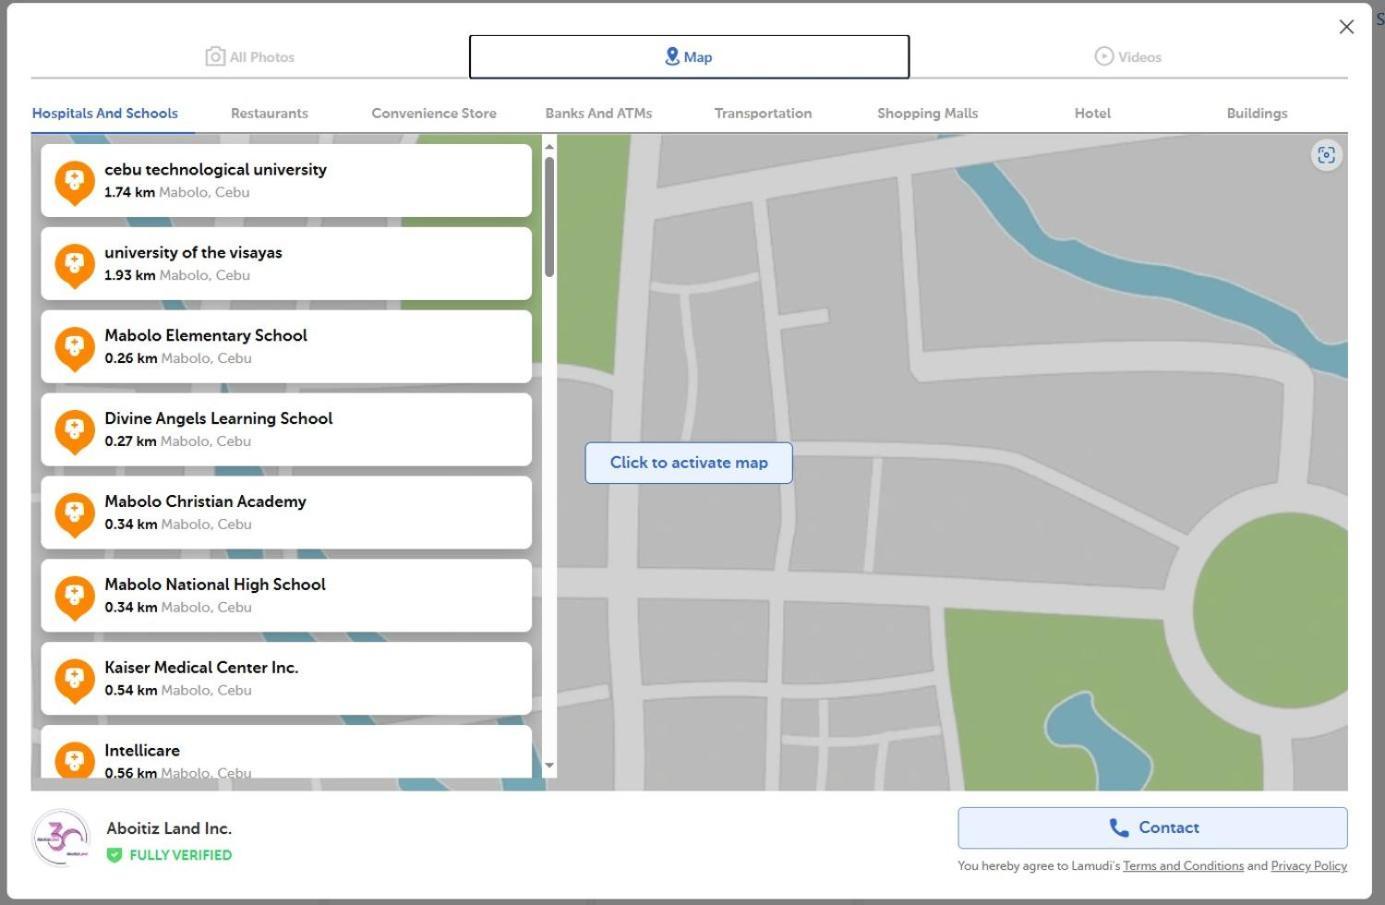Close the map dialog with the X
The width and height of the screenshot is (1385, 905).
tap(1346, 27)
